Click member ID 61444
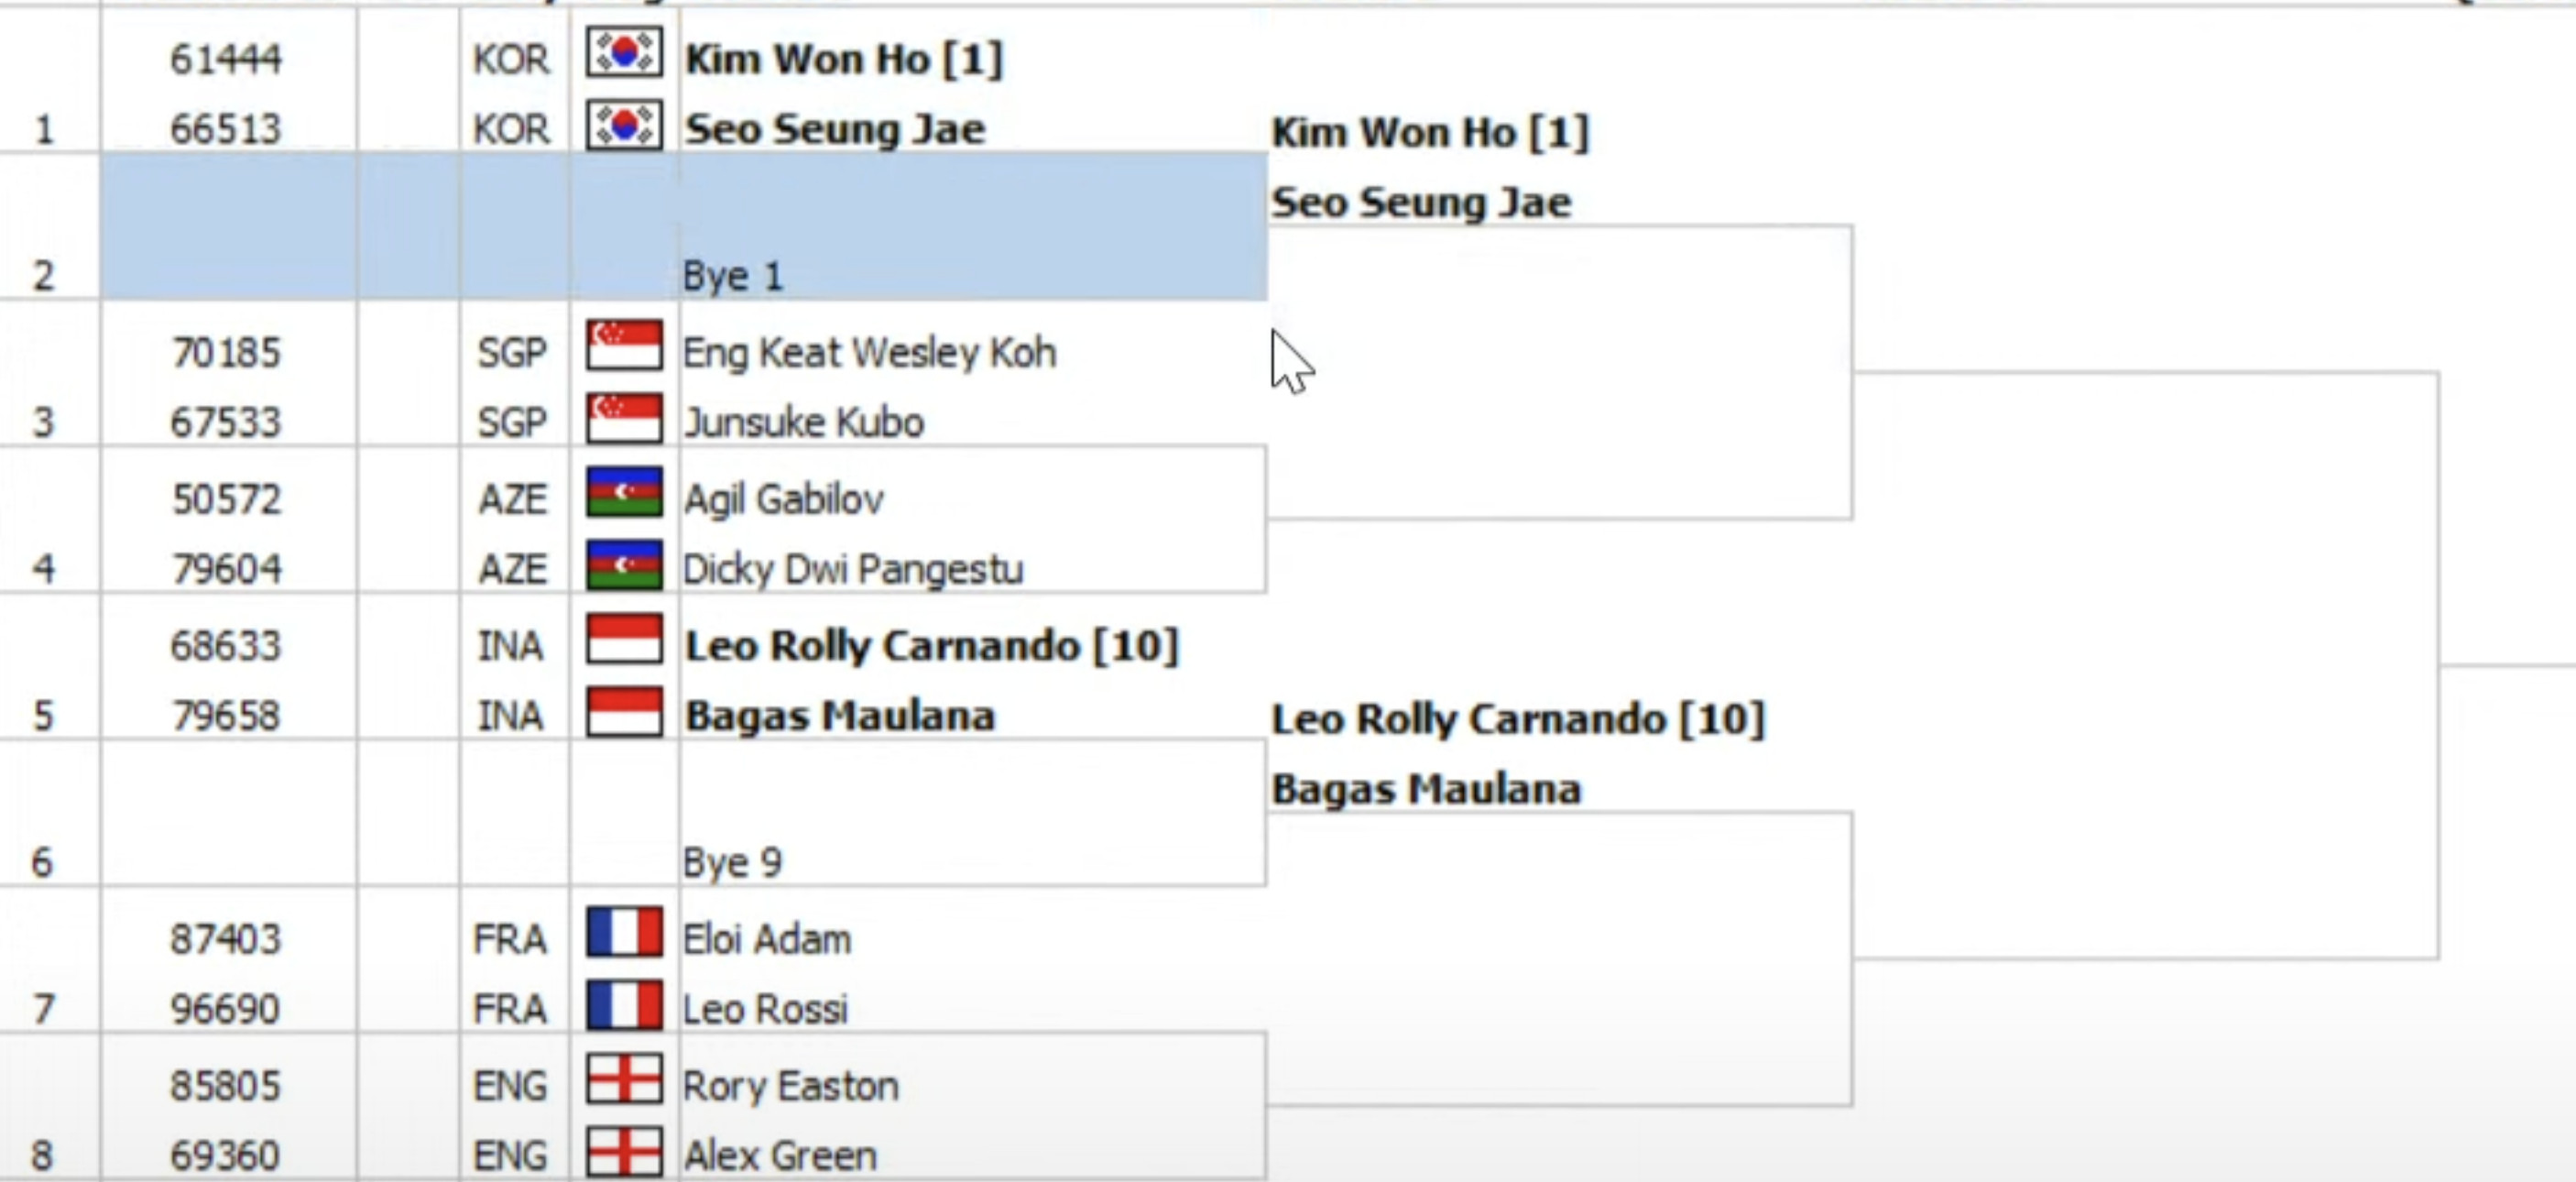This screenshot has width=2576, height=1182. [226, 59]
